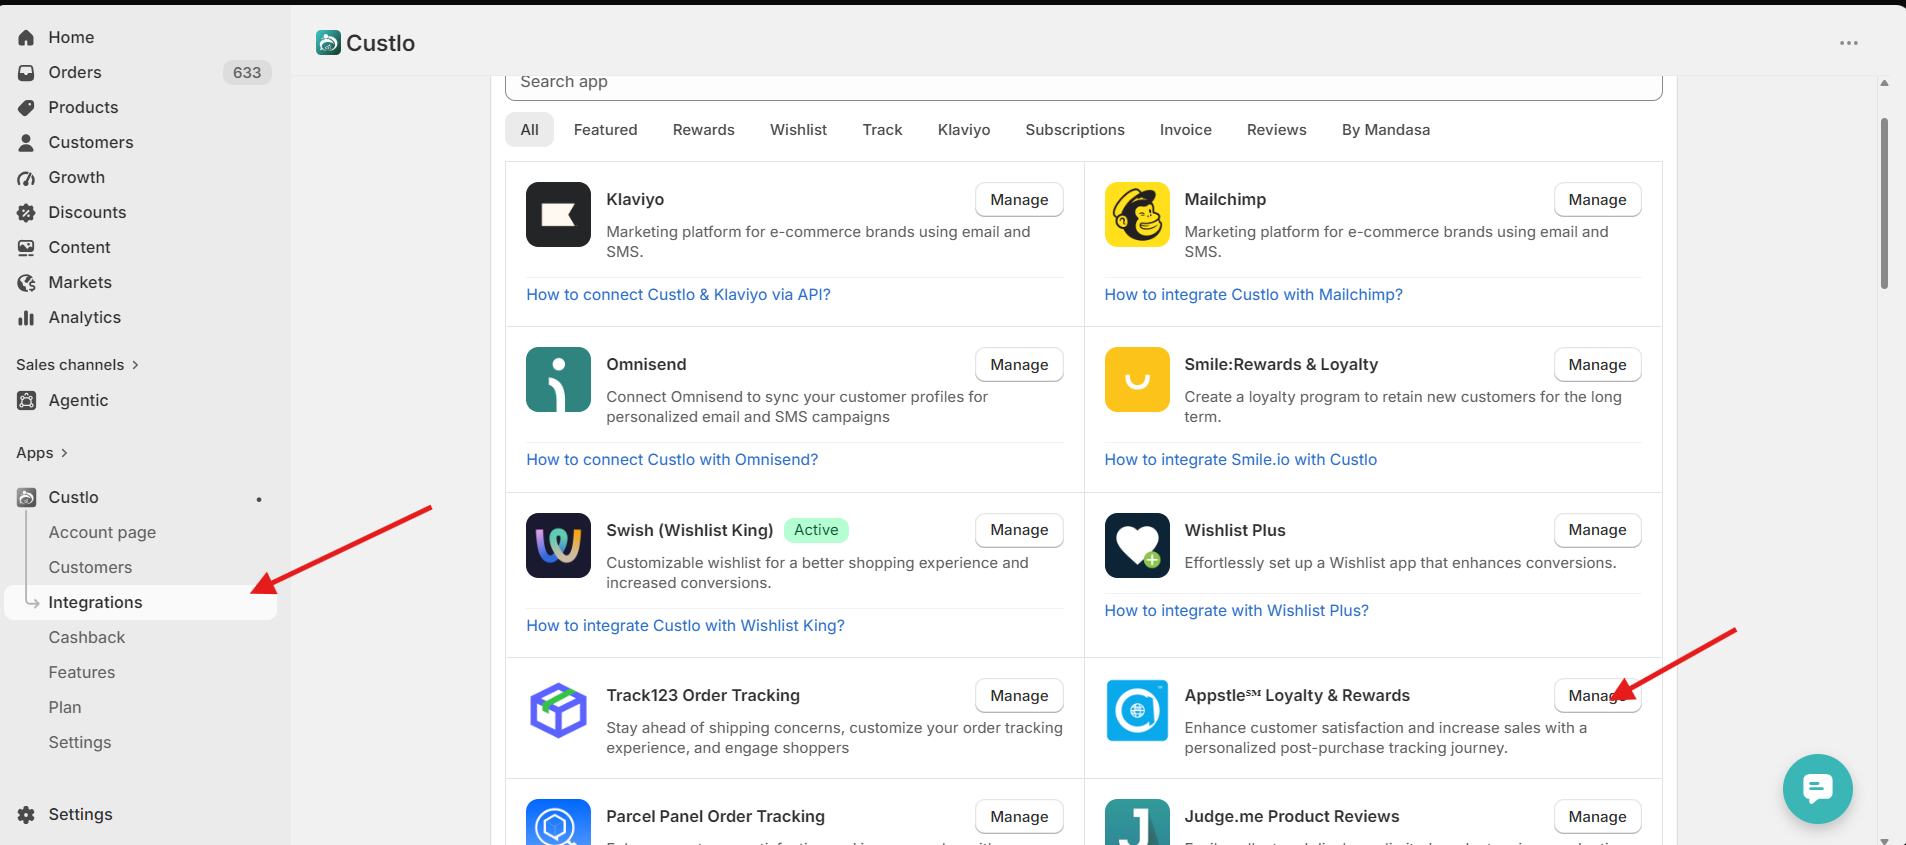The width and height of the screenshot is (1906, 845).
Task: Click the Custlo app icon in sidebar
Action: click(x=26, y=497)
